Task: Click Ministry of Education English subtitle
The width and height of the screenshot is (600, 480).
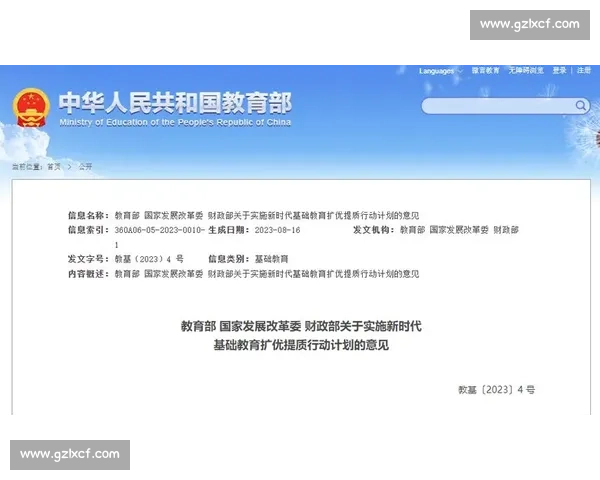Action: click(175, 122)
